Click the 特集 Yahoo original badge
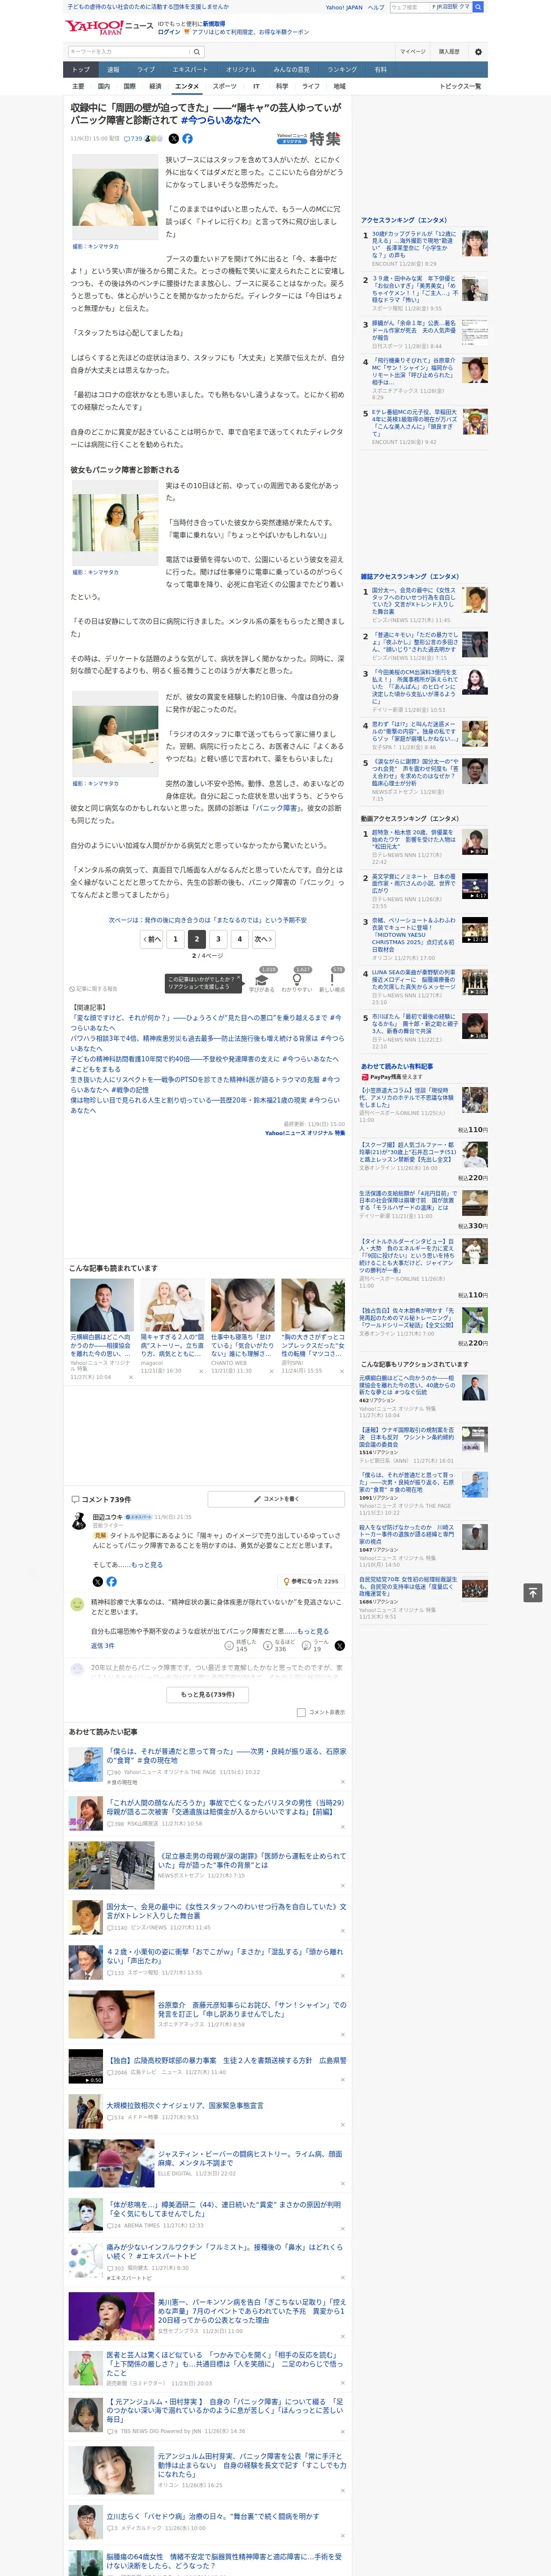 309,139
